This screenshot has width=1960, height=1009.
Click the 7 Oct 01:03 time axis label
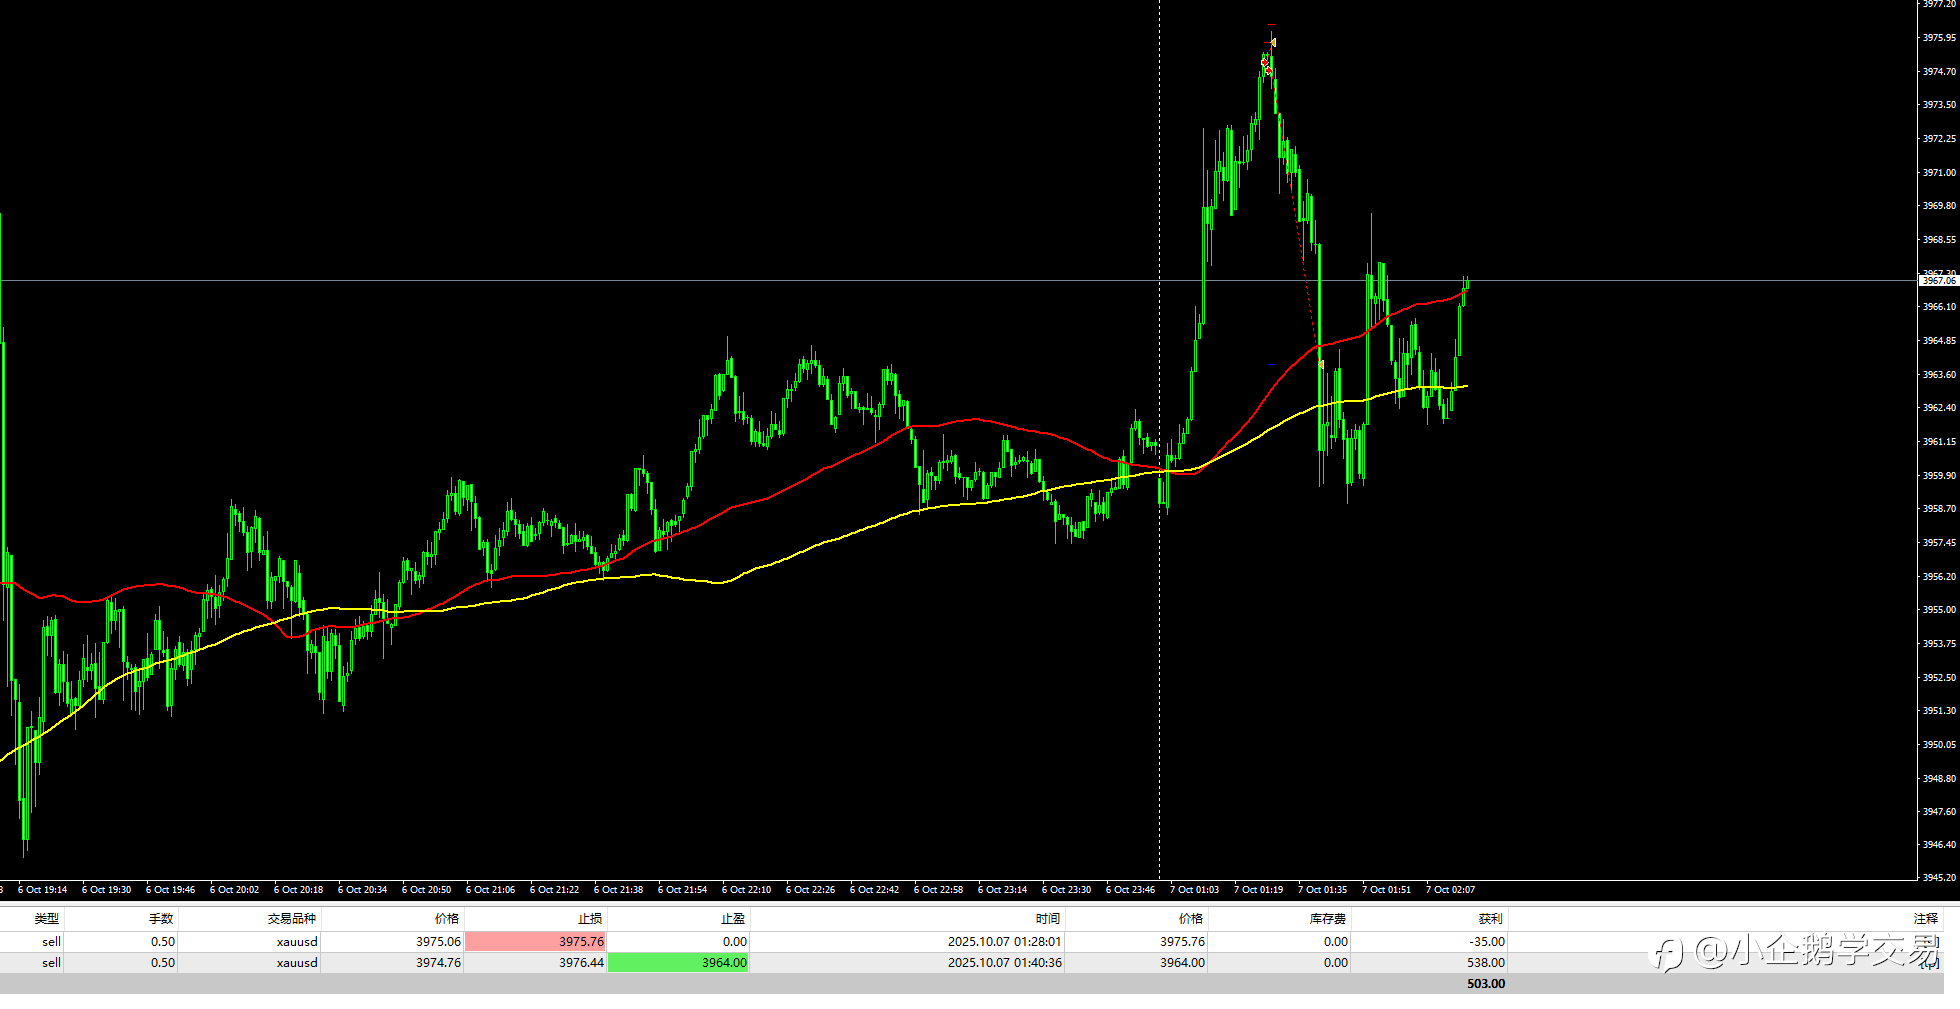click(1195, 889)
